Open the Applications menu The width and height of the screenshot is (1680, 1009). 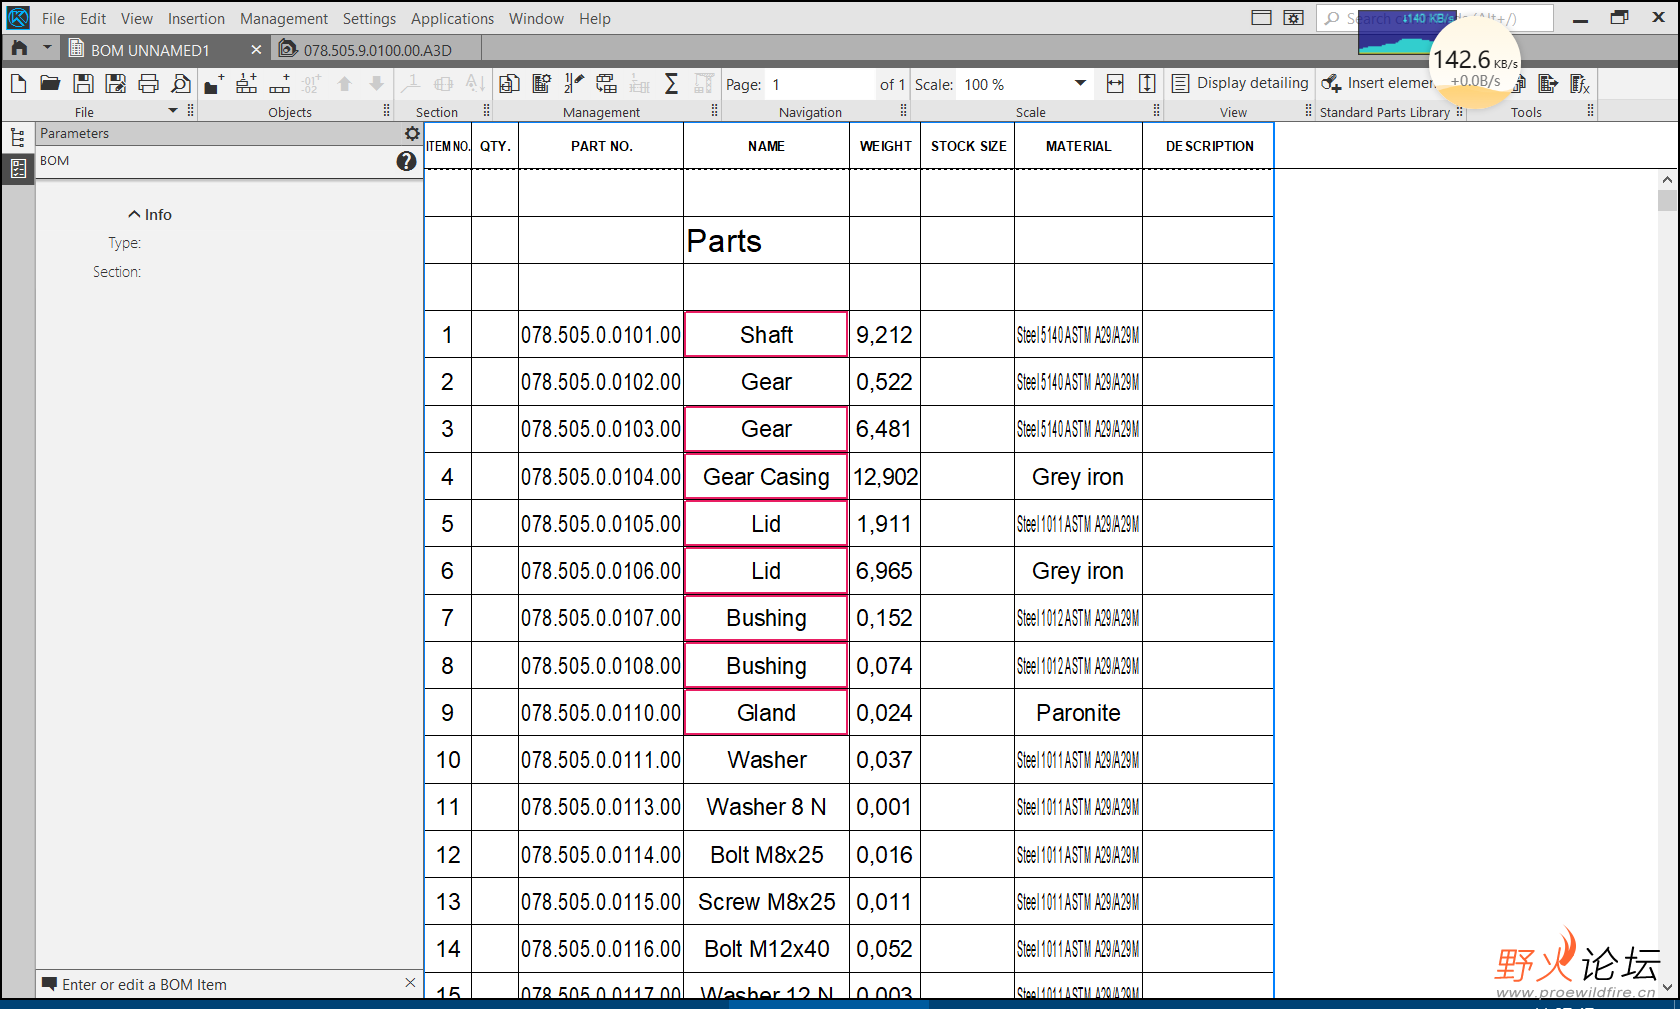click(452, 19)
